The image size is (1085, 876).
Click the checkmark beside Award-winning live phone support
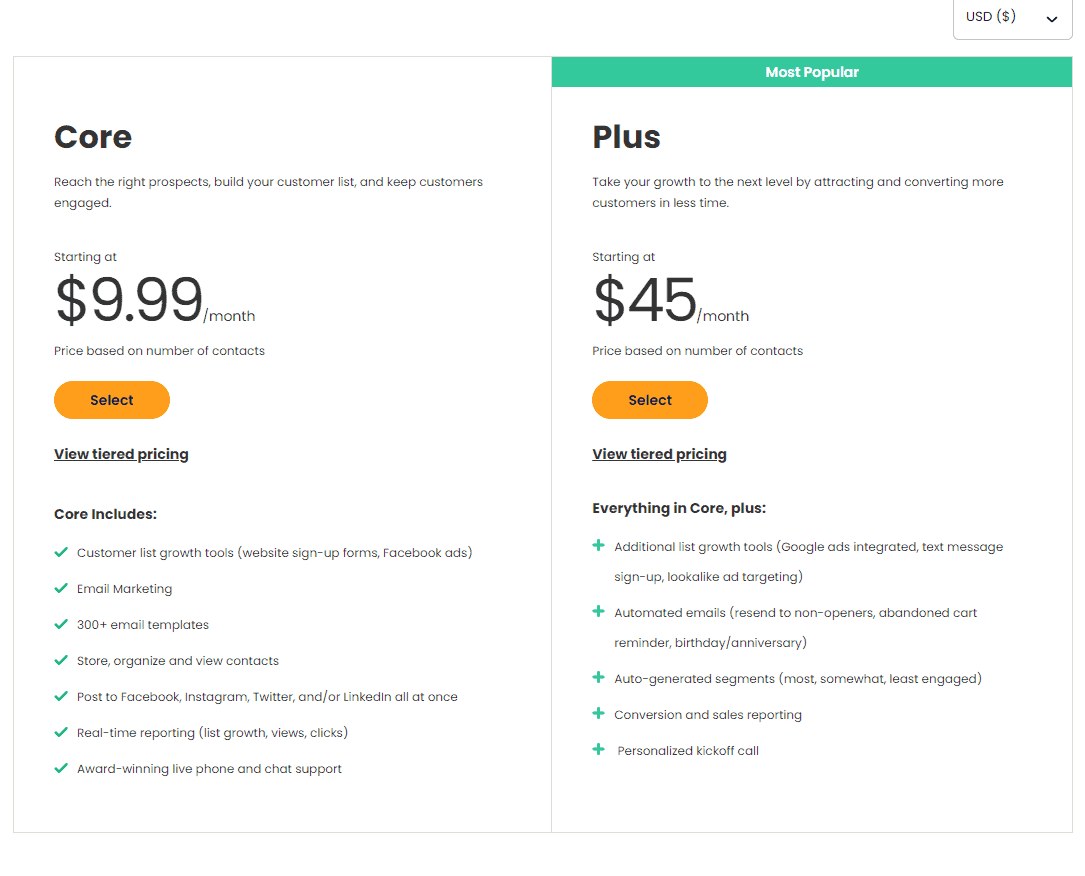point(62,768)
